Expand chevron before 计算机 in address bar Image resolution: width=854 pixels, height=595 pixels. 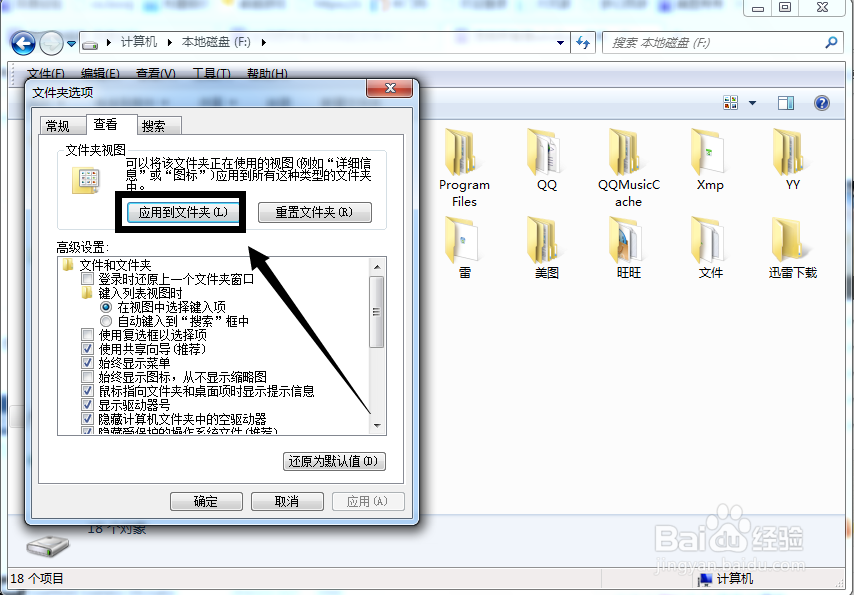pyautogui.click(x=109, y=42)
